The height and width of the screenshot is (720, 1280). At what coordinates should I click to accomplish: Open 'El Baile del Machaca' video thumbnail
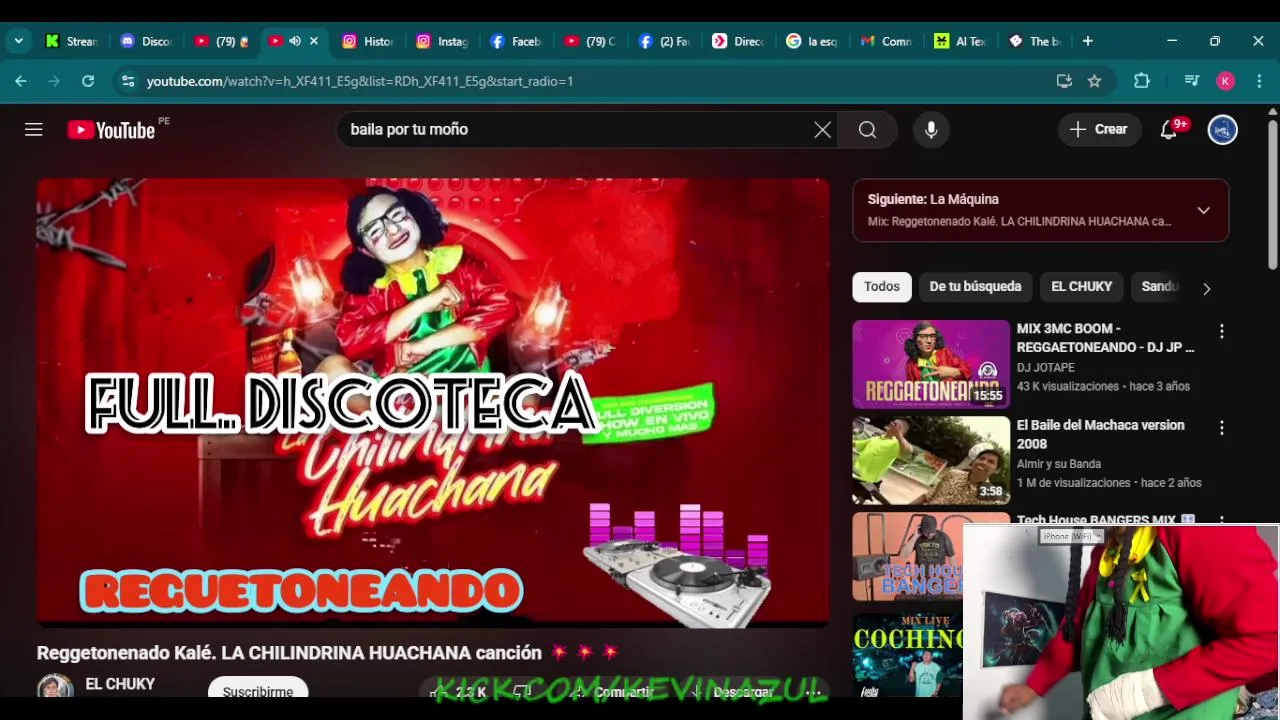click(x=931, y=460)
